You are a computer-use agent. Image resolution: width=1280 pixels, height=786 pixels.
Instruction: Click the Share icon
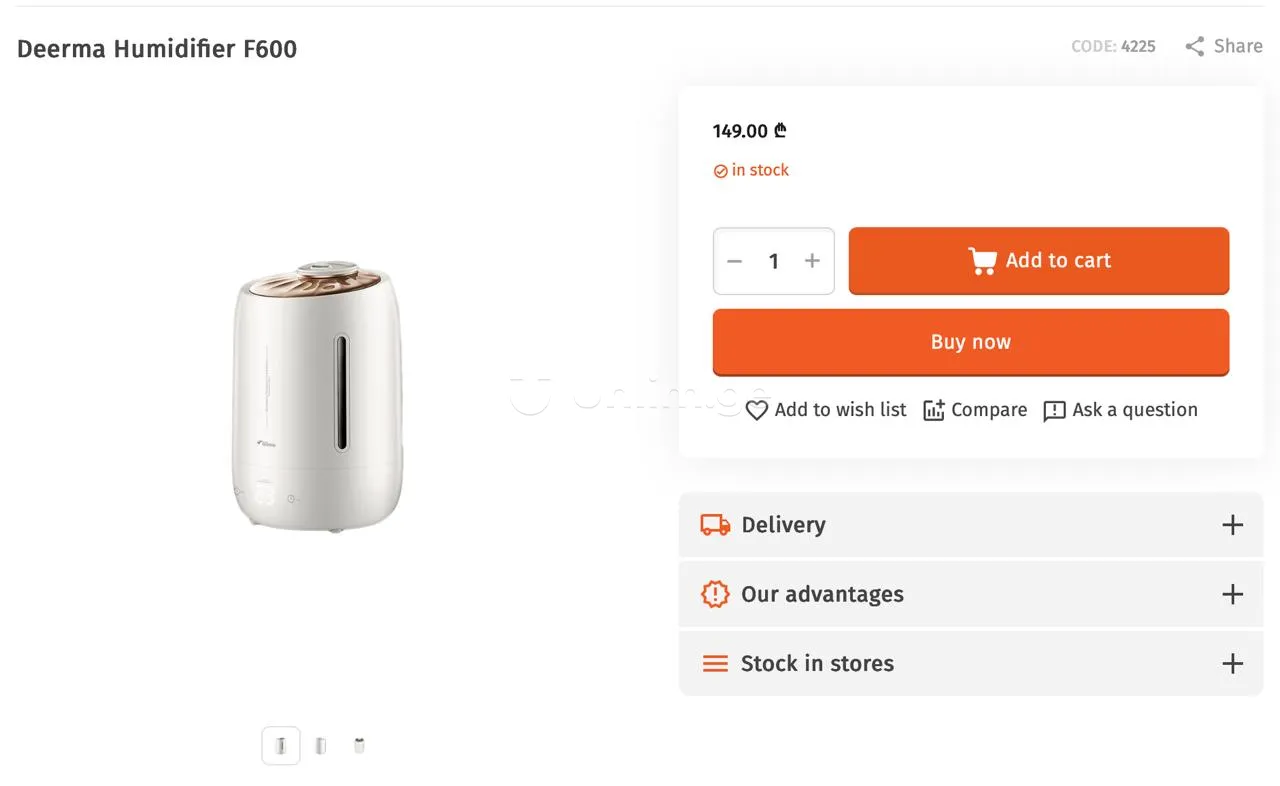click(x=1194, y=46)
